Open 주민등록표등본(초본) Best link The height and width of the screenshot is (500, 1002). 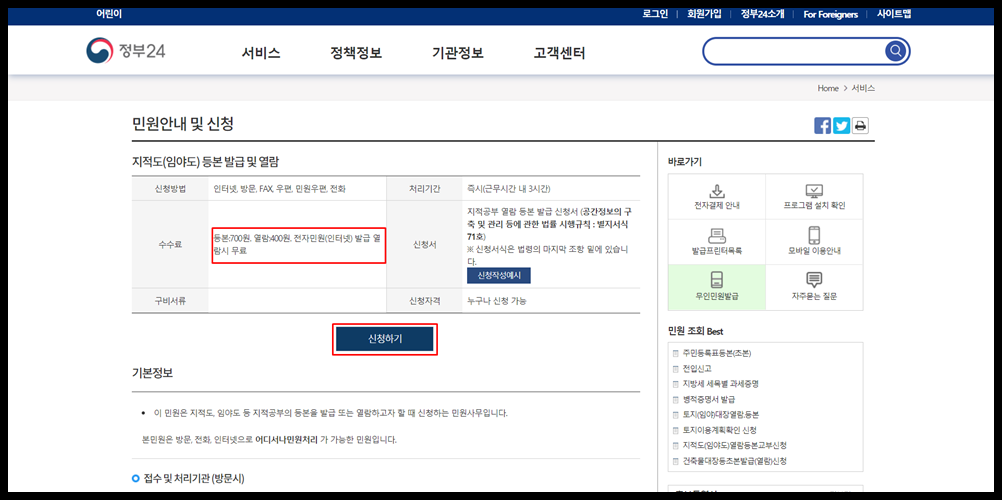click(715, 353)
